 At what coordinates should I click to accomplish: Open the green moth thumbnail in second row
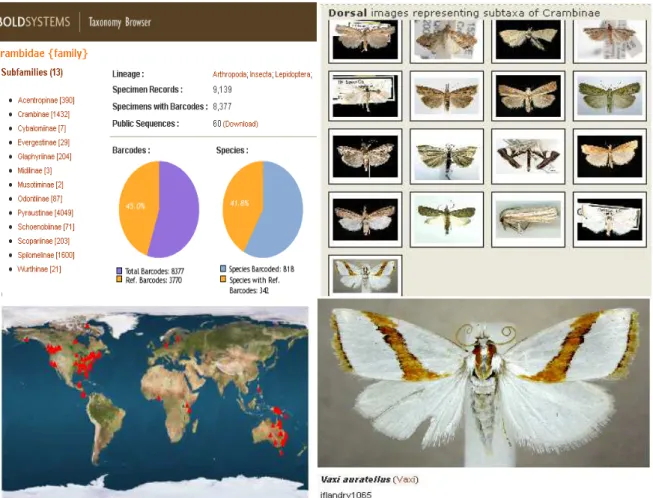point(609,96)
